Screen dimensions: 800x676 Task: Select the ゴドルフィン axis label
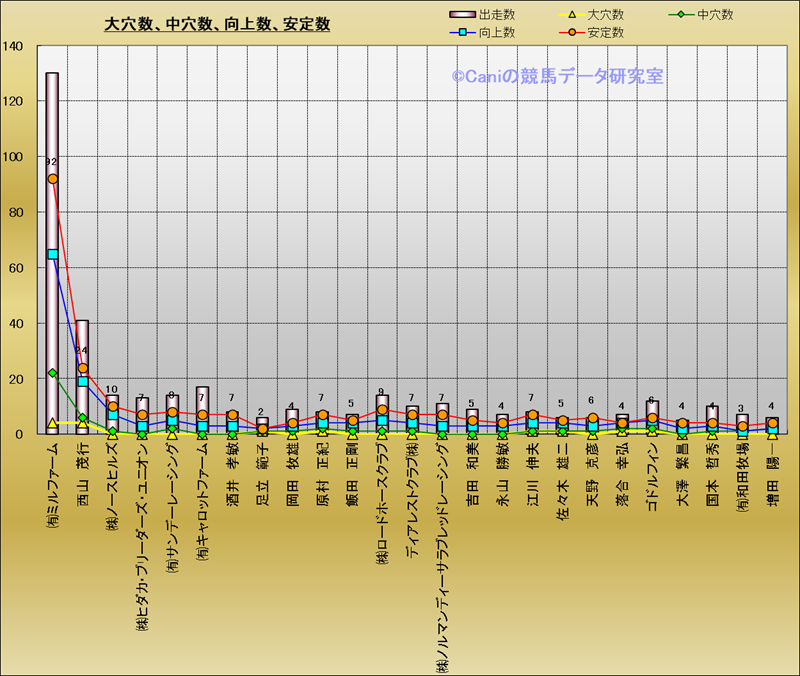652,479
